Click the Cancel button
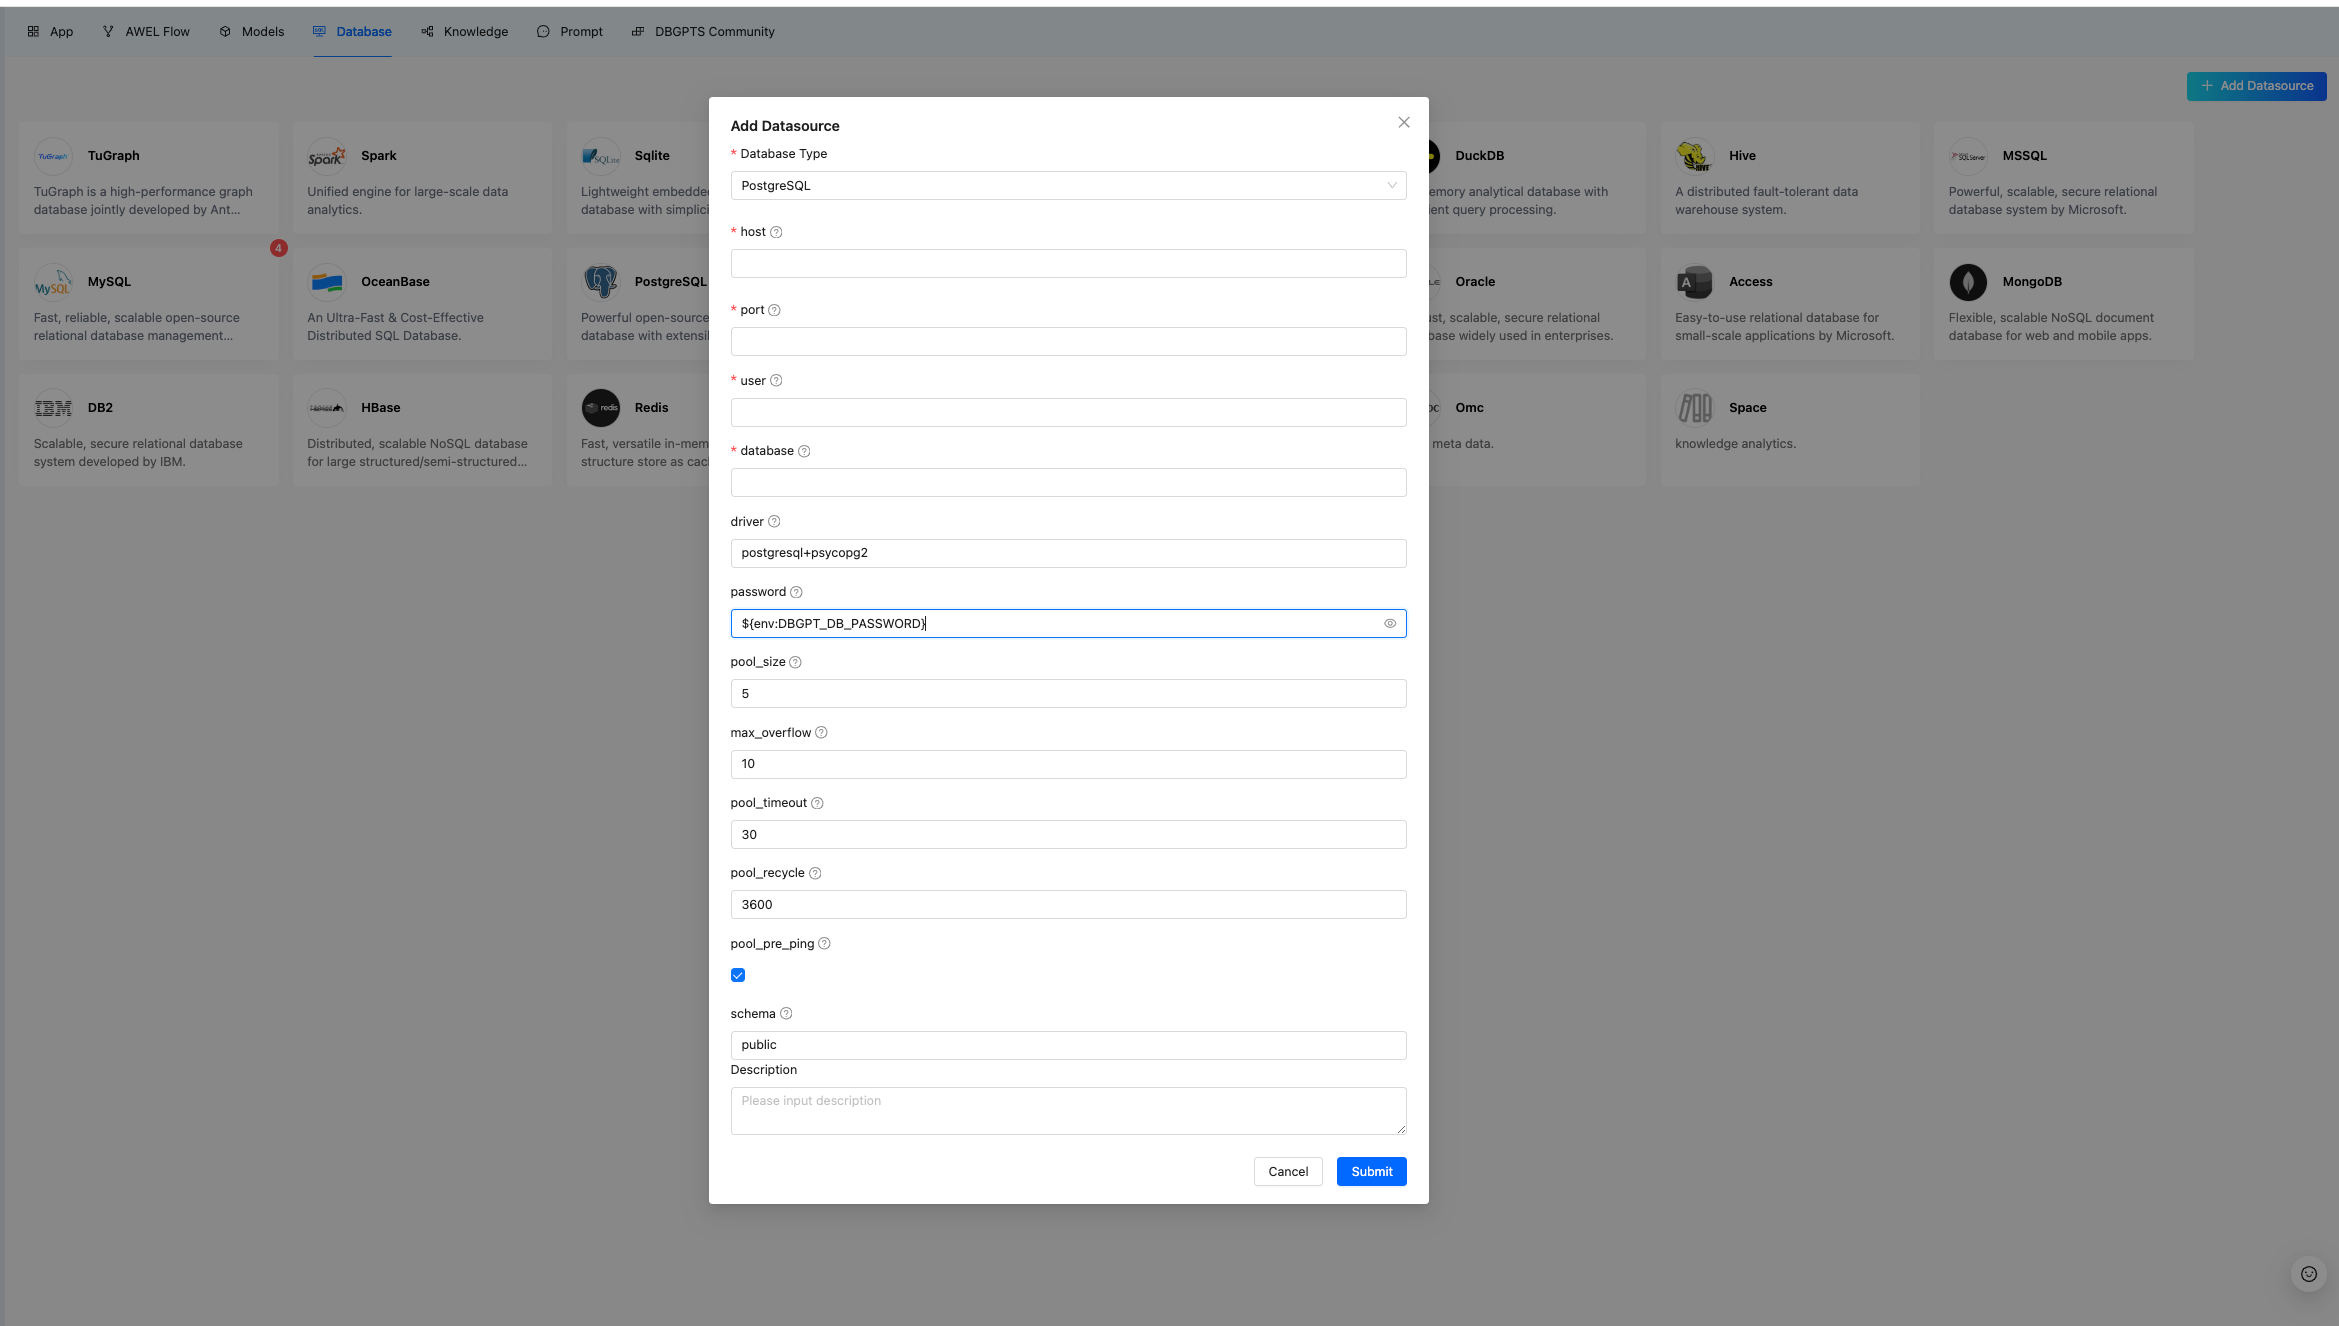Screen dimensions: 2339x1326 1287,1172
